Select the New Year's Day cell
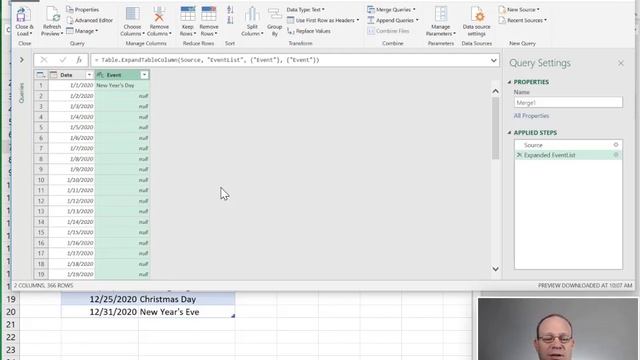This screenshot has height=360, width=640. pyautogui.click(x=122, y=85)
